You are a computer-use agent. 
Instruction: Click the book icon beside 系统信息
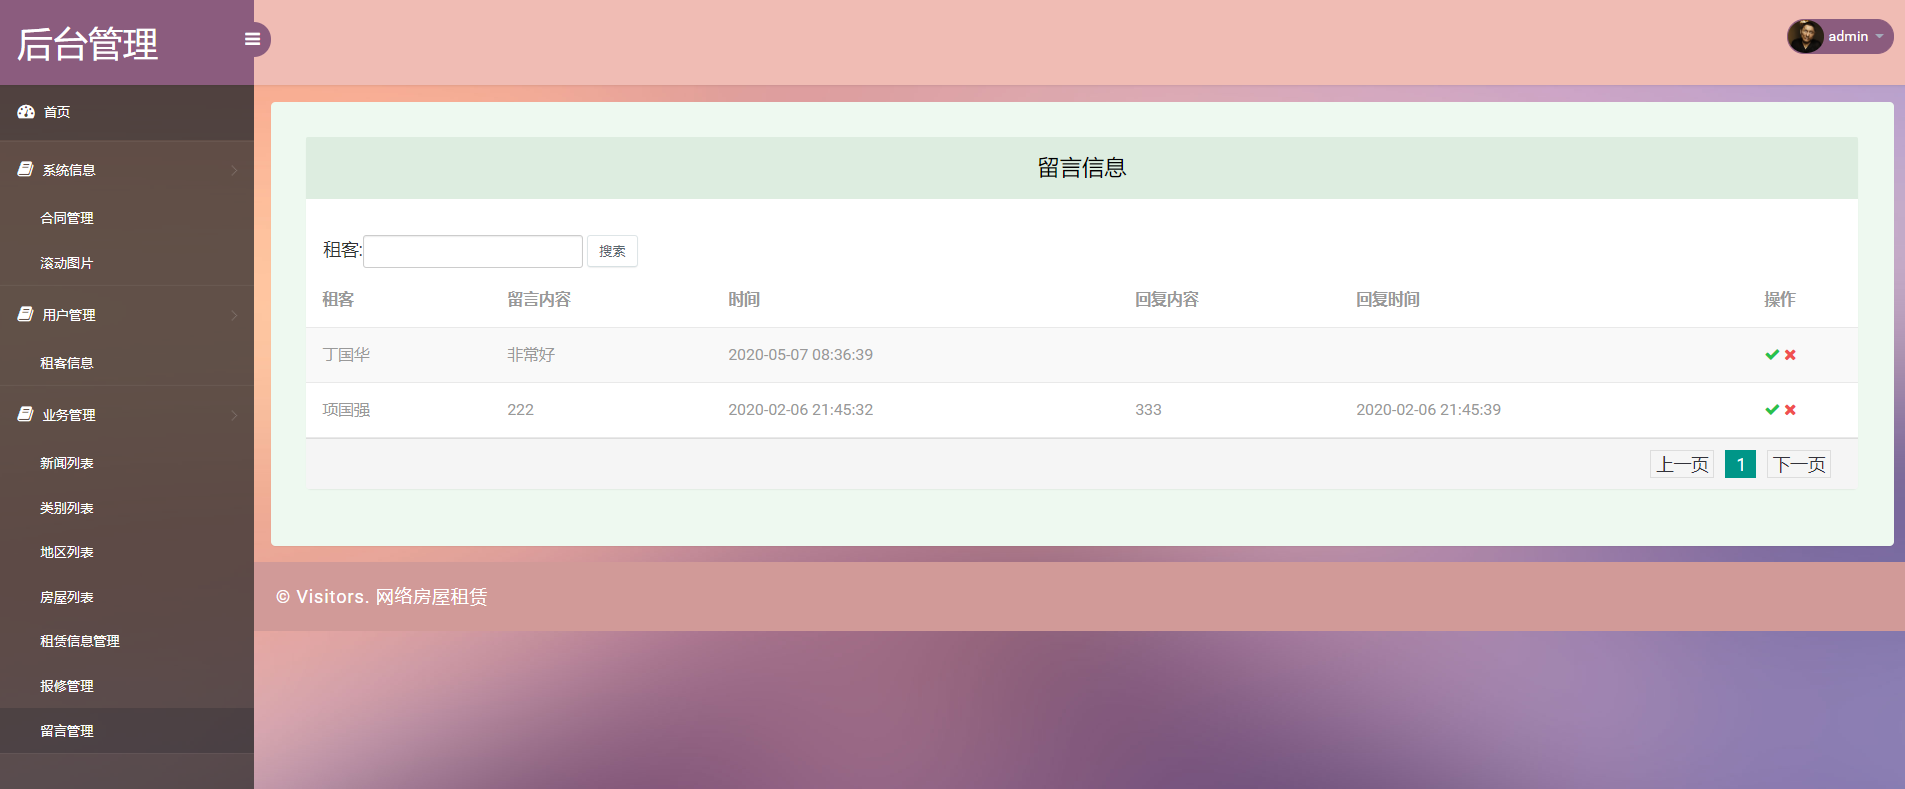click(x=26, y=170)
